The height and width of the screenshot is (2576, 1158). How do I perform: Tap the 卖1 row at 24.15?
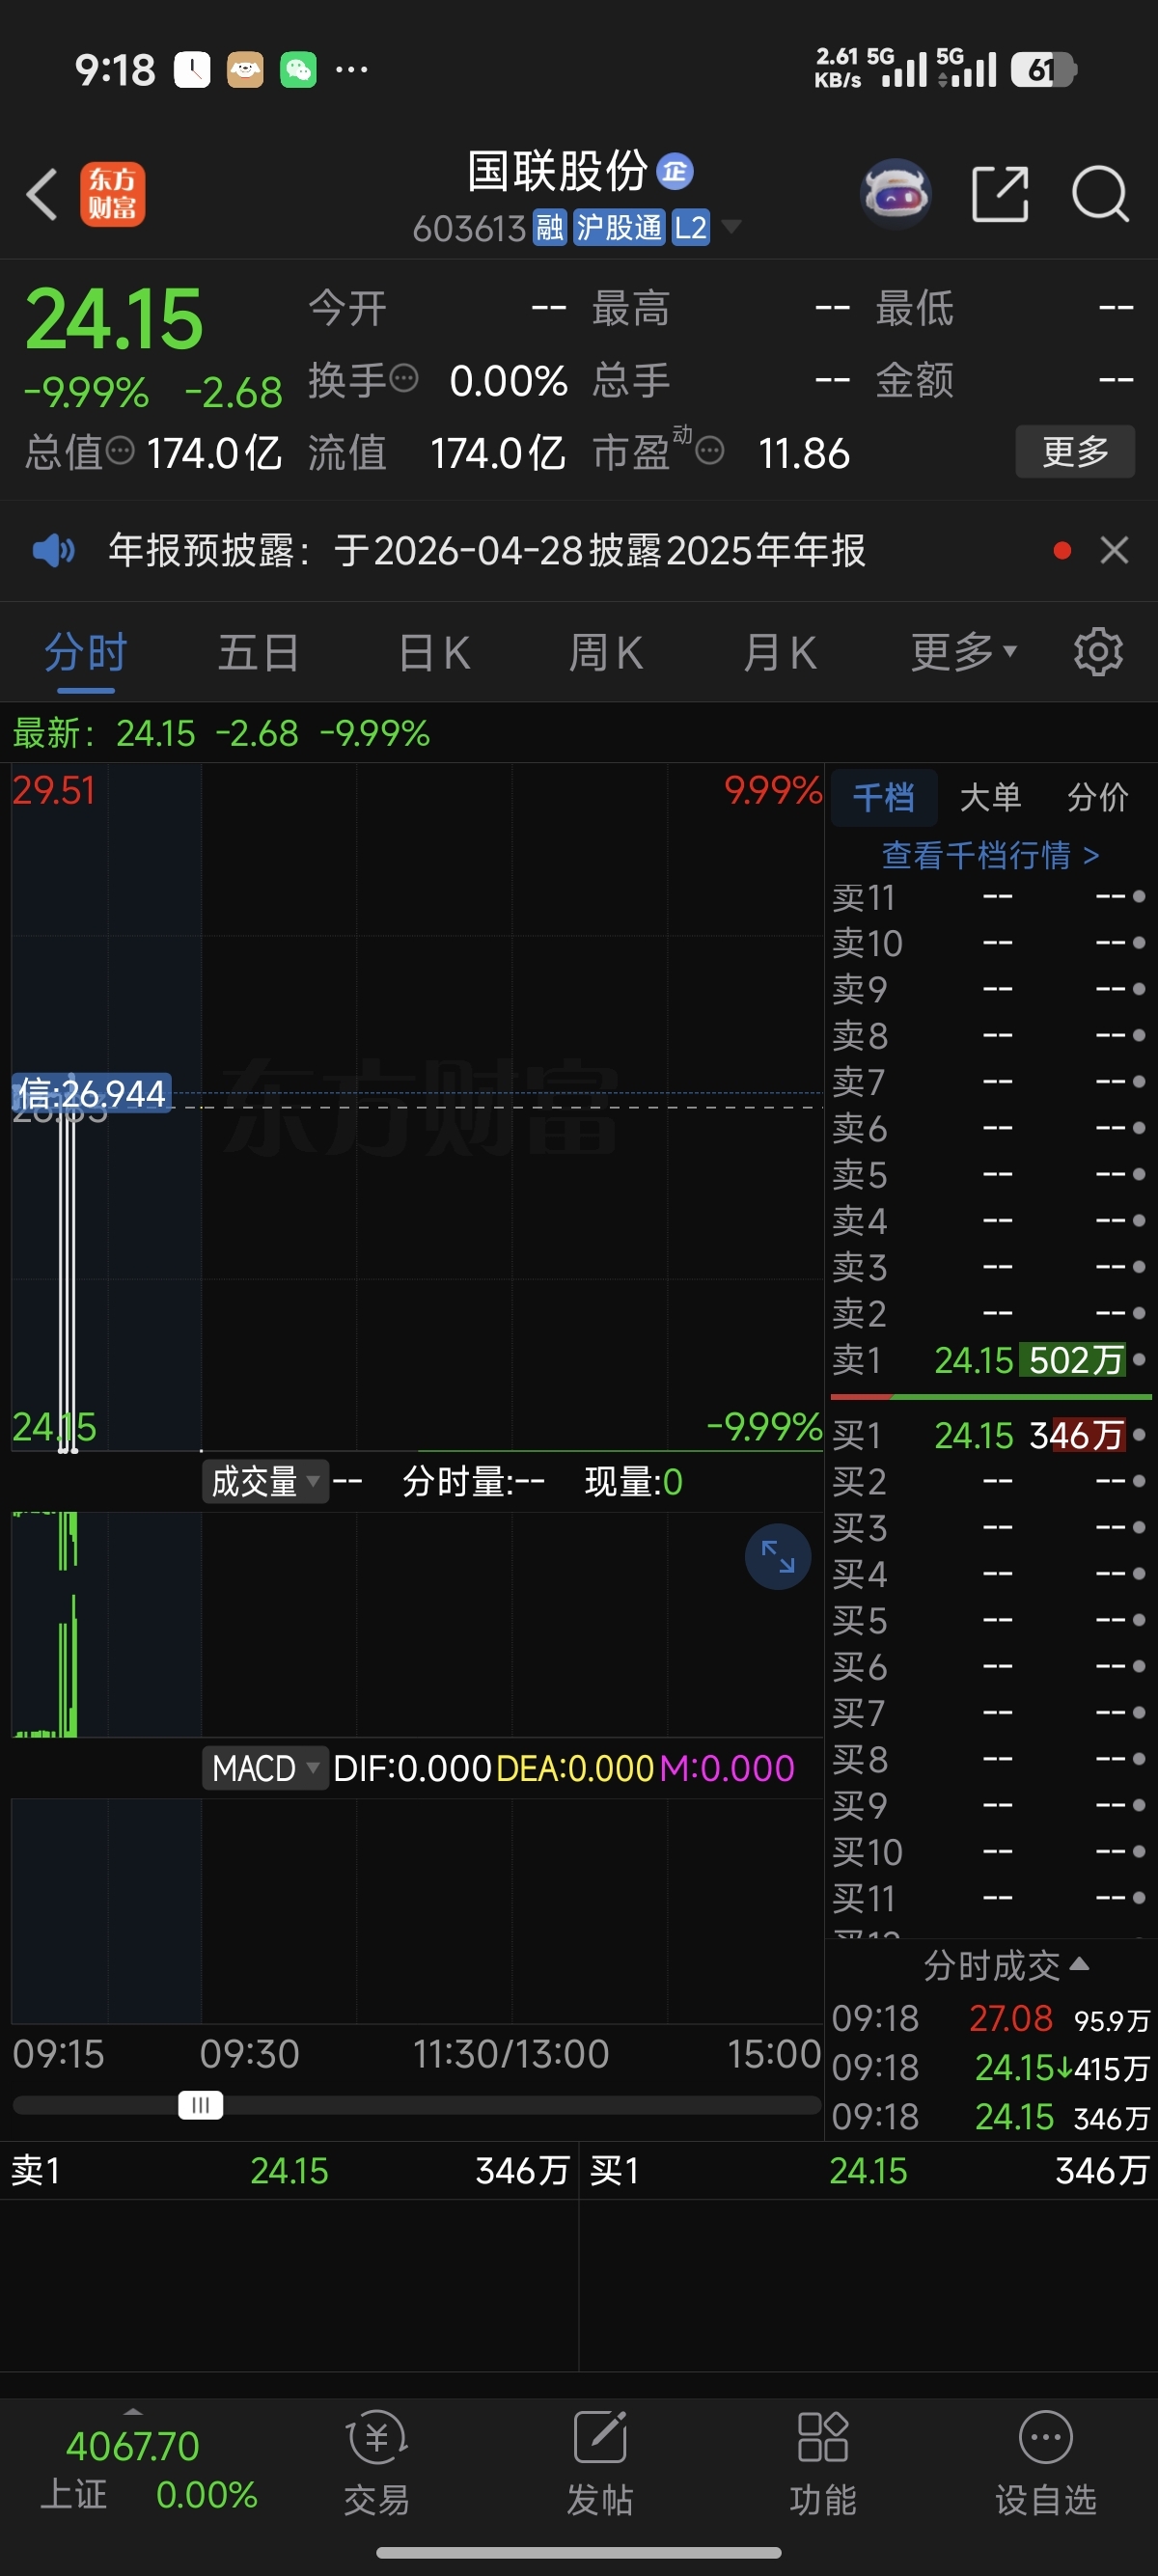tap(990, 1360)
